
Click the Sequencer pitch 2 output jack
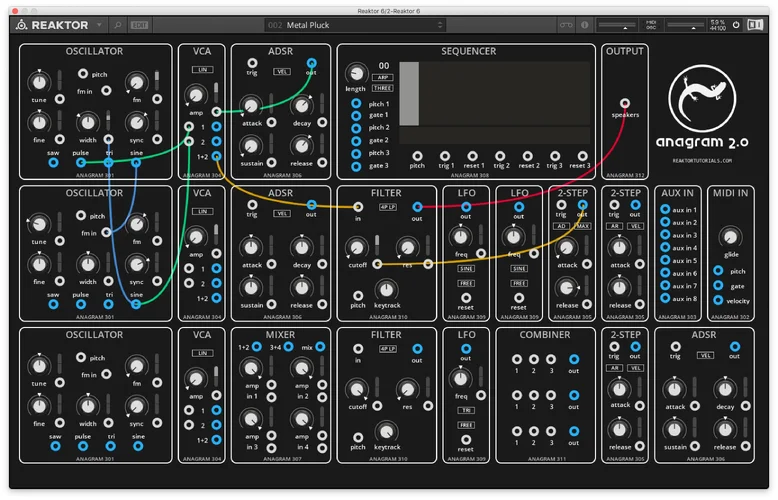[x=356, y=128]
